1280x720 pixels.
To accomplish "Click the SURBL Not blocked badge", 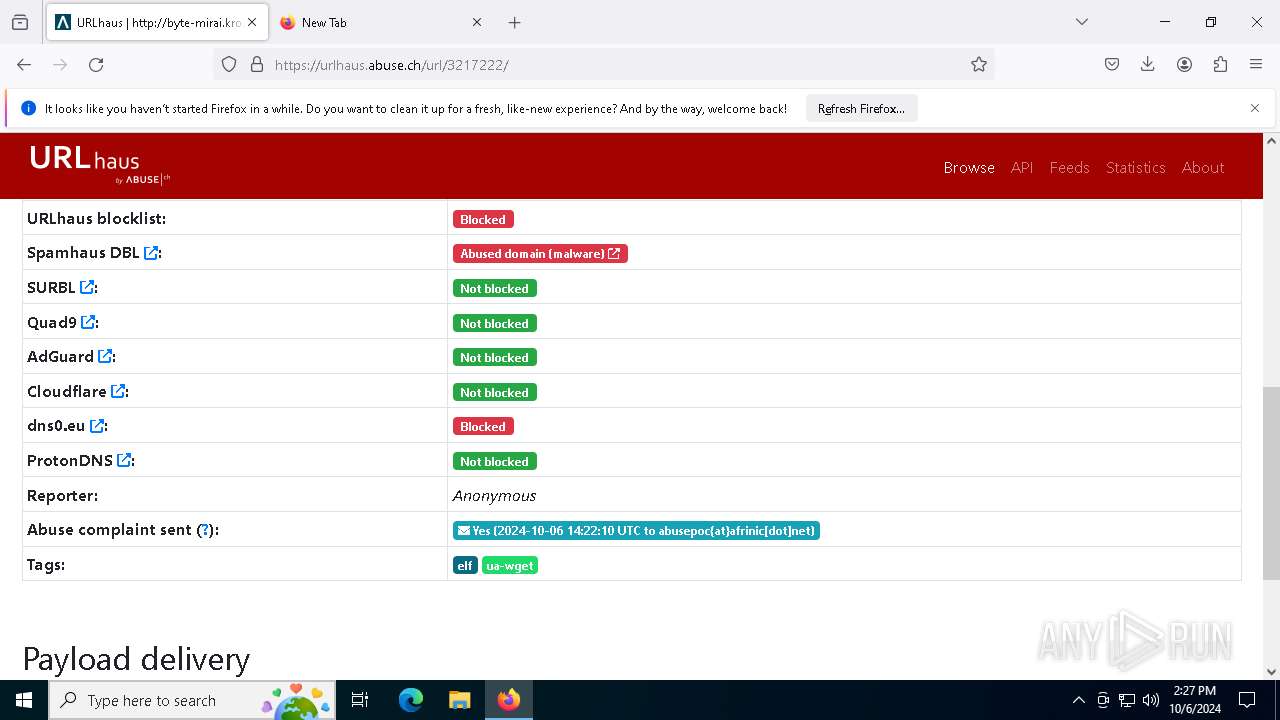I will (495, 288).
